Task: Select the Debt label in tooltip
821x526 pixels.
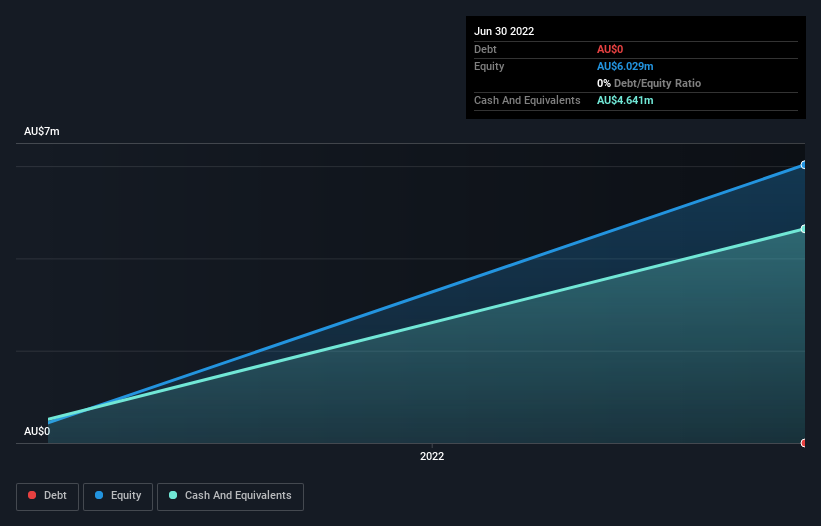Action: (x=485, y=49)
